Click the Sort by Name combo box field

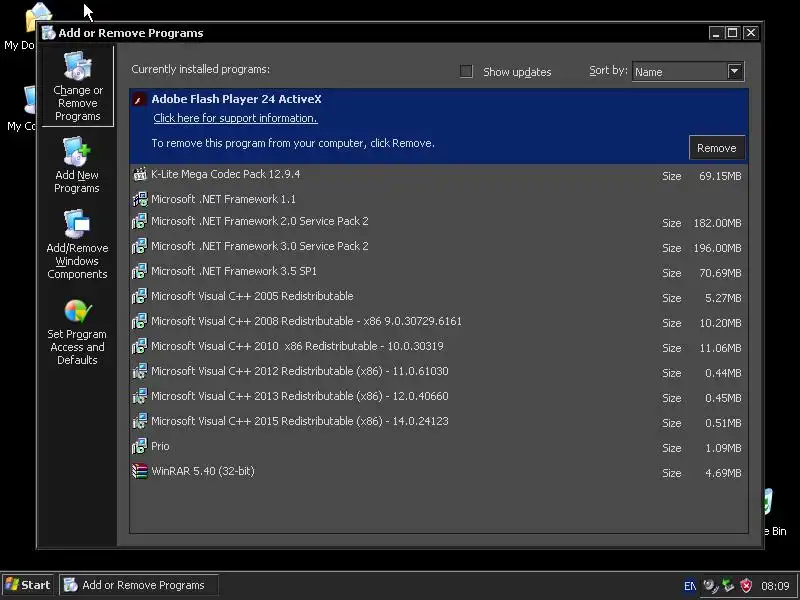click(688, 71)
